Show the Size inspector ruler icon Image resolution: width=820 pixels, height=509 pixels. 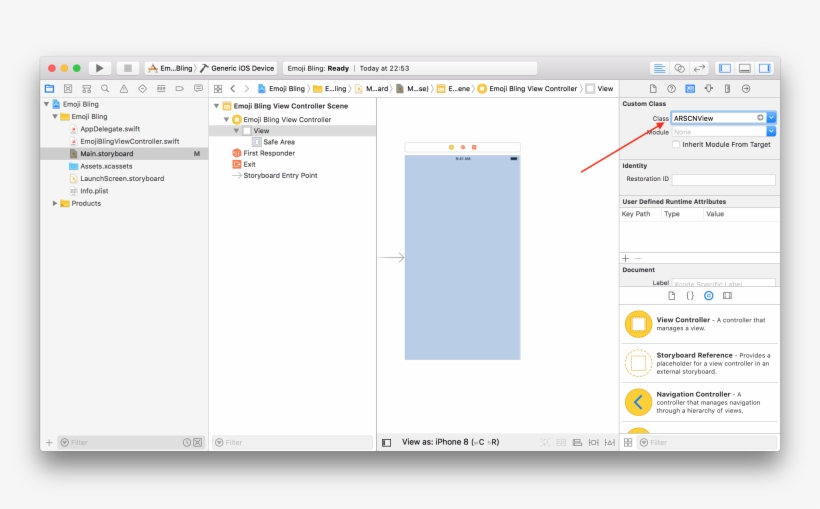[x=727, y=88]
